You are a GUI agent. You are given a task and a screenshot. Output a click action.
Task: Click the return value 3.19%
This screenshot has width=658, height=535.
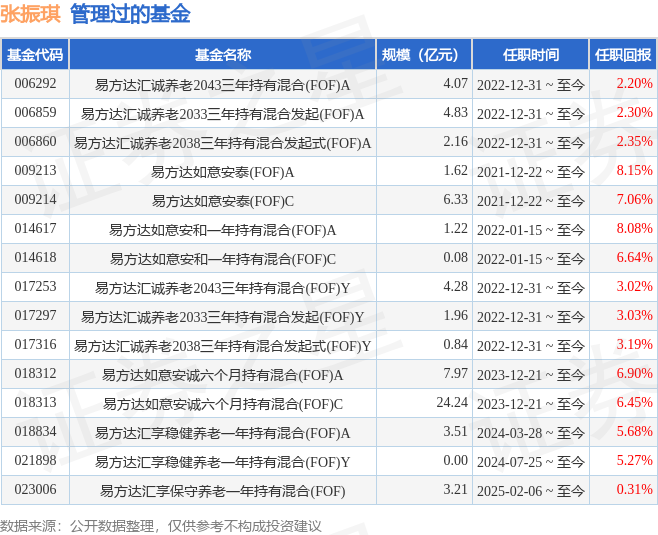pyautogui.click(x=634, y=344)
